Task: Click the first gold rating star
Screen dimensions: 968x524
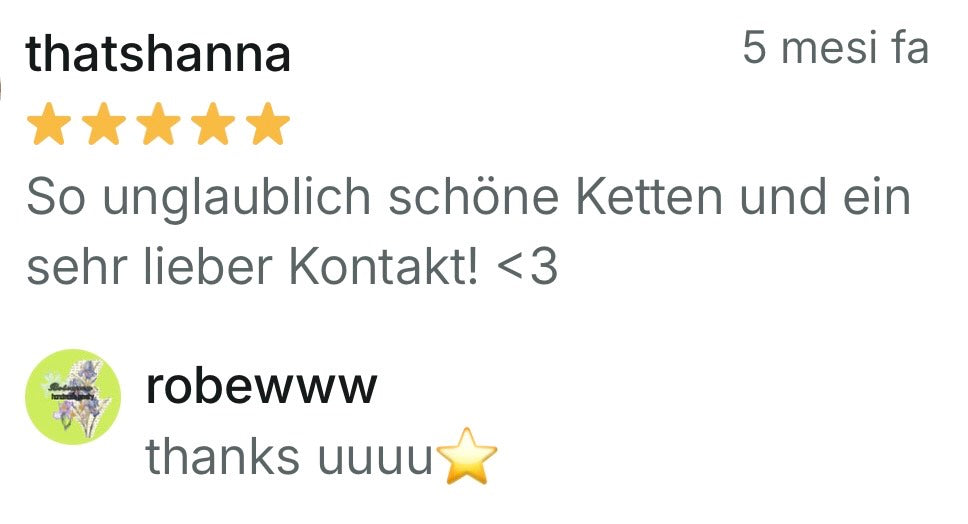Action: click(x=49, y=123)
